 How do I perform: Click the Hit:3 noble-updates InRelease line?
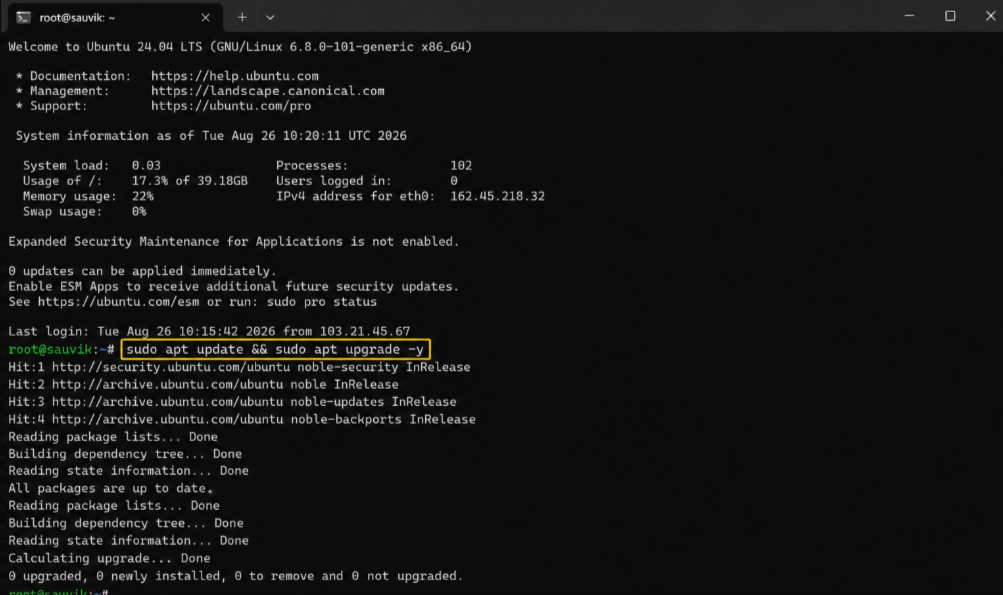point(232,402)
